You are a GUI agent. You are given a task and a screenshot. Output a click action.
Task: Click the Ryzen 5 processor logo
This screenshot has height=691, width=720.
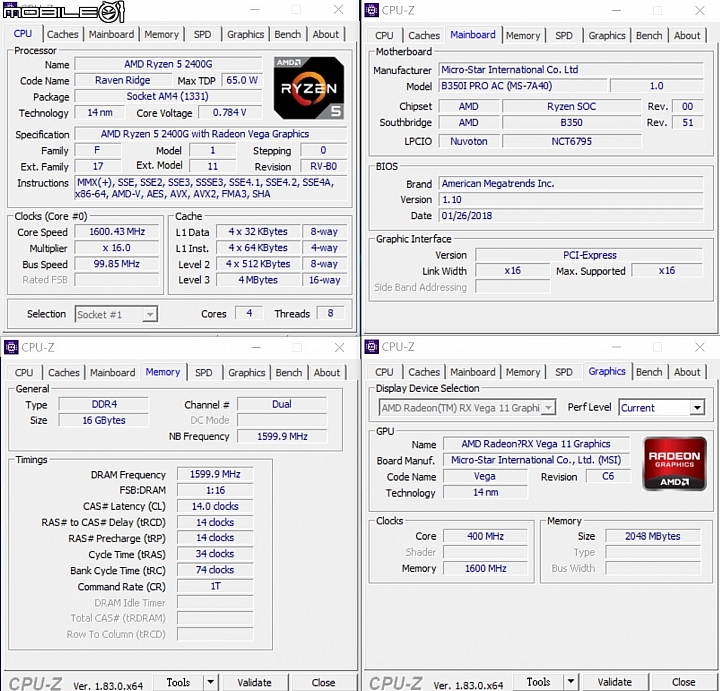pyautogui.click(x=309, y=88)
